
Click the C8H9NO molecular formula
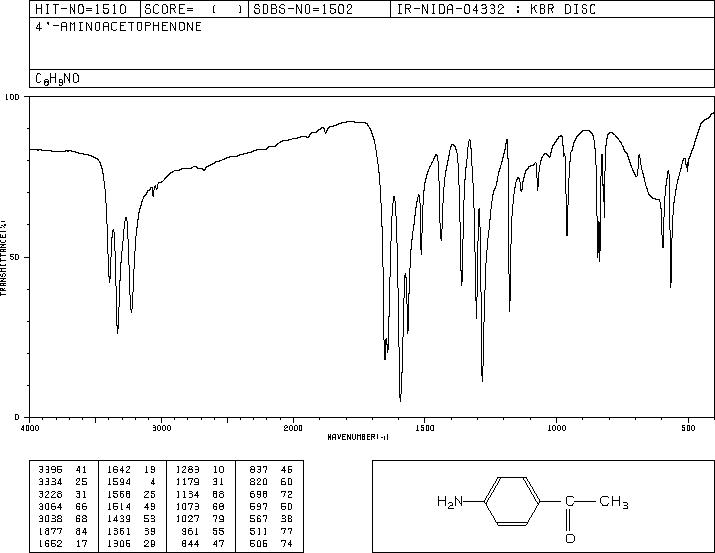click(x=57, y=79)
